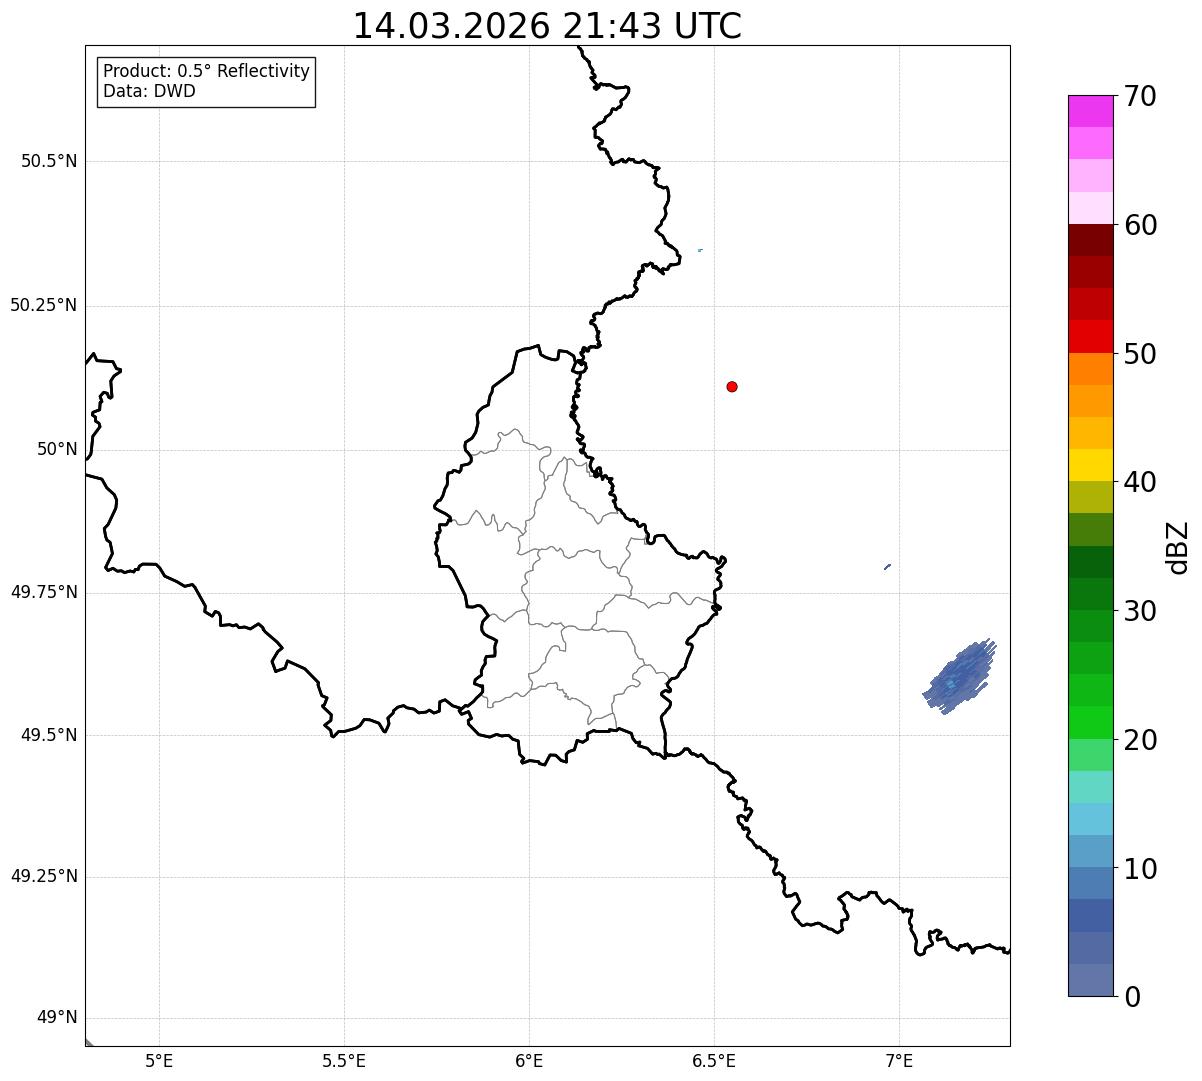Click the tiny echo near 50.35°N
The width and height of the screenshot is (1202, 1081).
(700, 250)
